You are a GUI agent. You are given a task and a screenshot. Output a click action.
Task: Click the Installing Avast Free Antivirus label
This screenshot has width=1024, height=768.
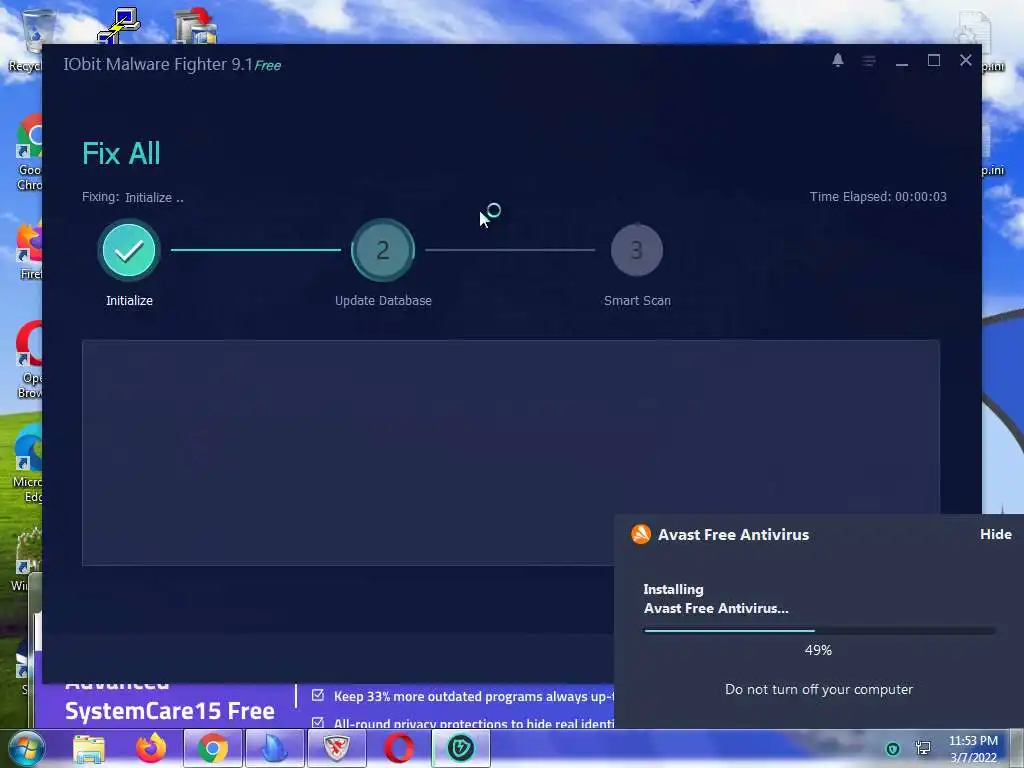[716, 599]
